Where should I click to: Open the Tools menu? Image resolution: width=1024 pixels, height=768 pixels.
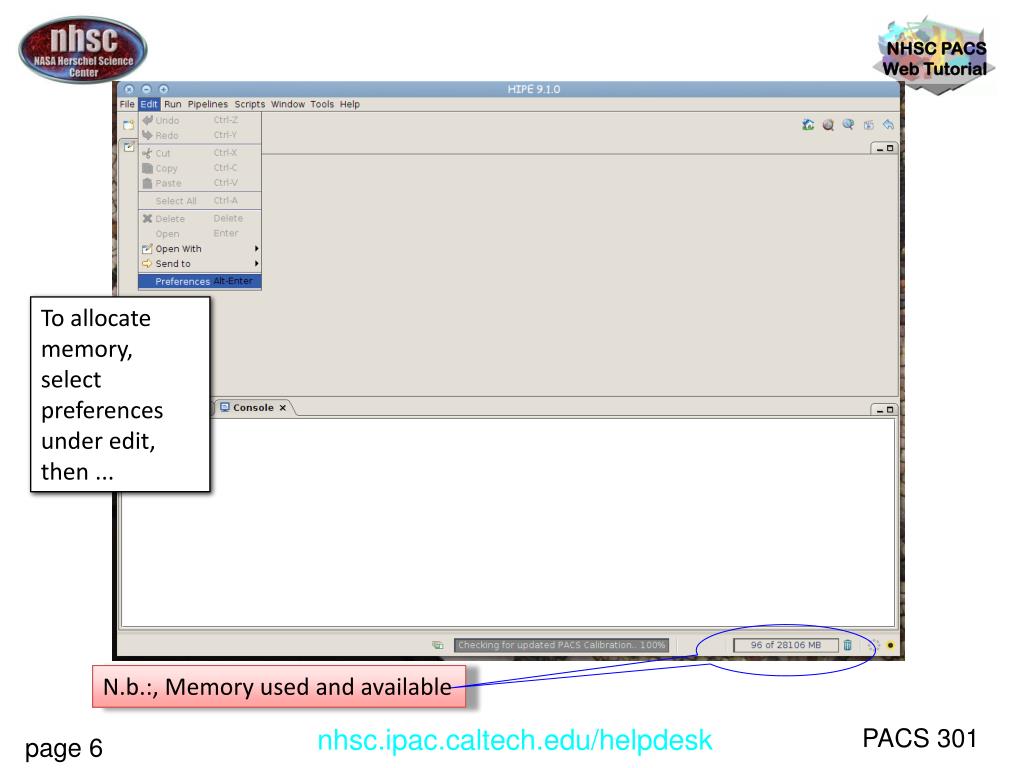(x=322, y=104)
